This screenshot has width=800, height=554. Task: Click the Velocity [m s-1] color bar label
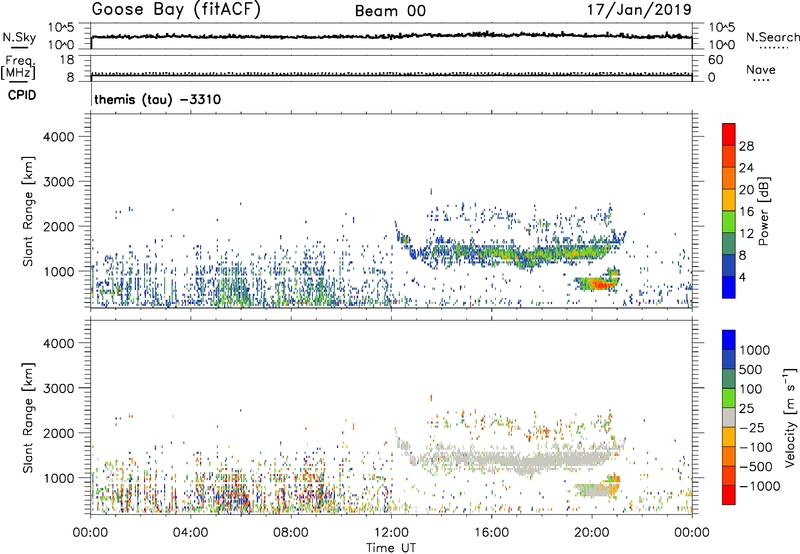(x=790, y=418)
